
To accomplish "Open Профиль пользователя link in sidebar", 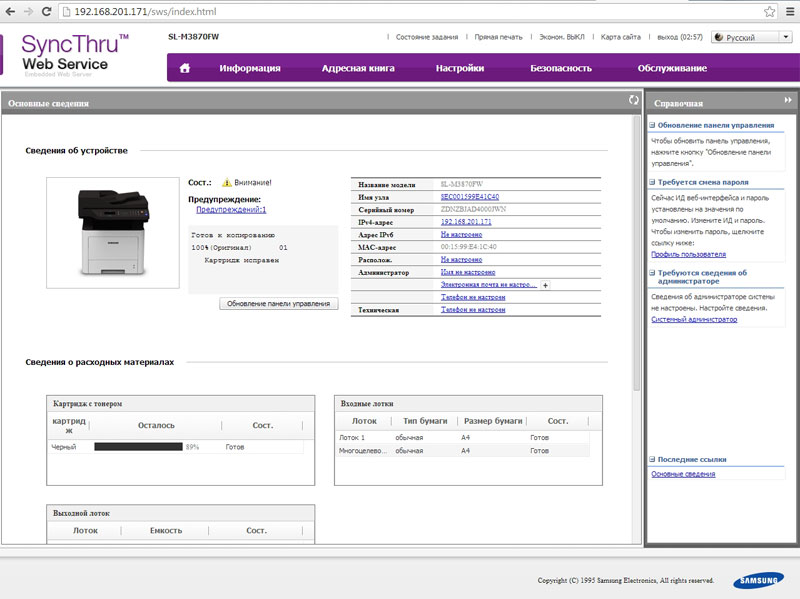I will 688,254.
